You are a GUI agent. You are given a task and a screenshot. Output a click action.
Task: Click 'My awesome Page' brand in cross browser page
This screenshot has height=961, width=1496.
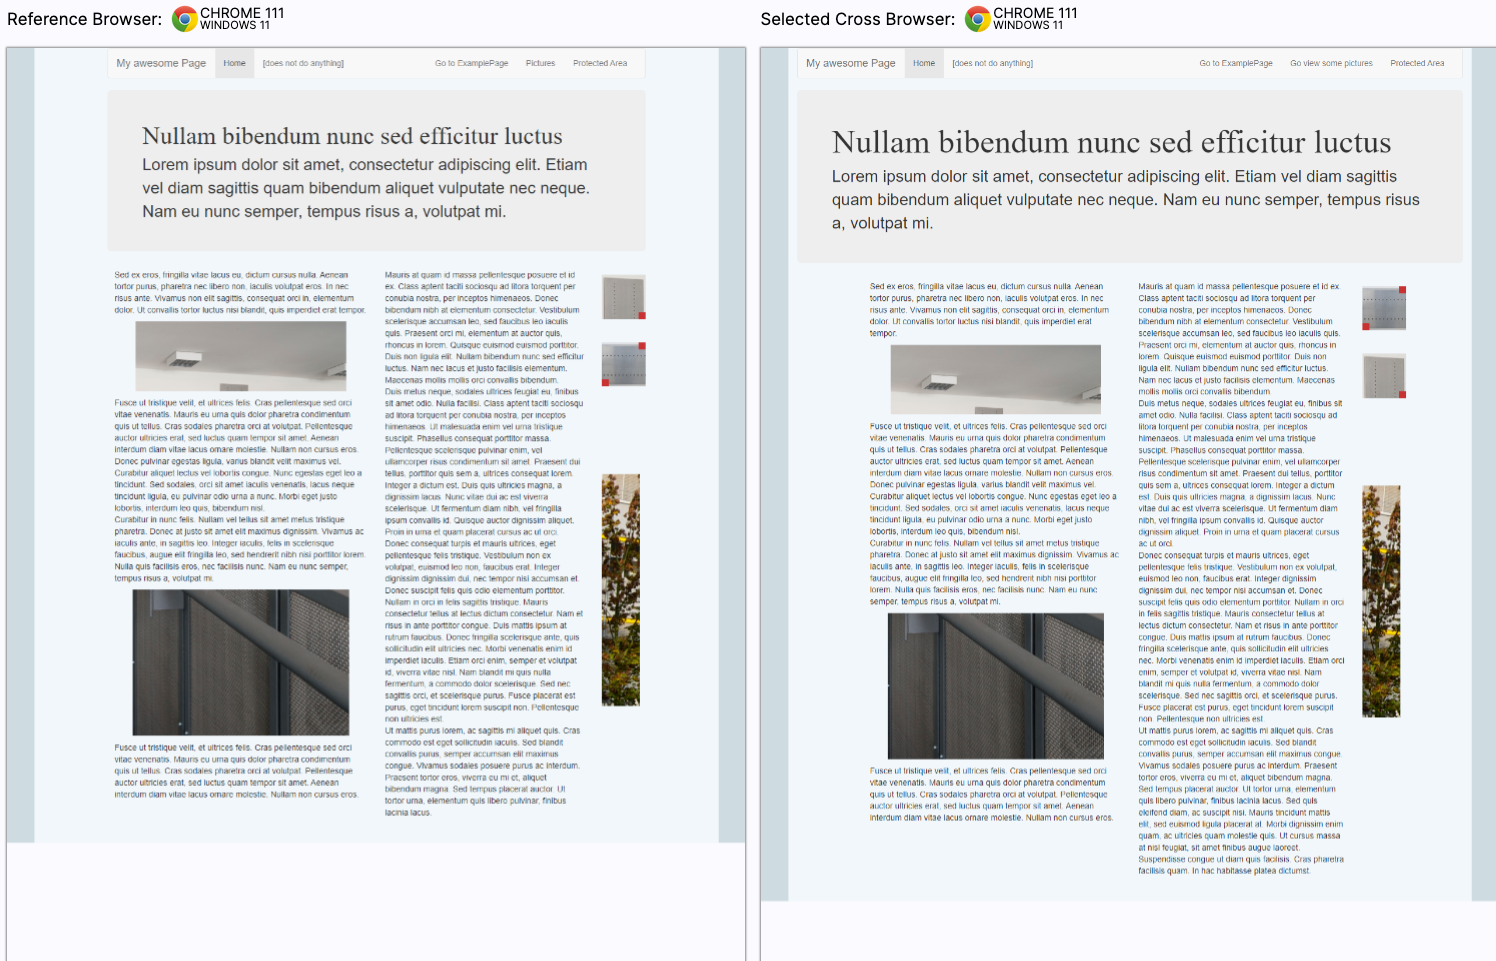(851, 63)
